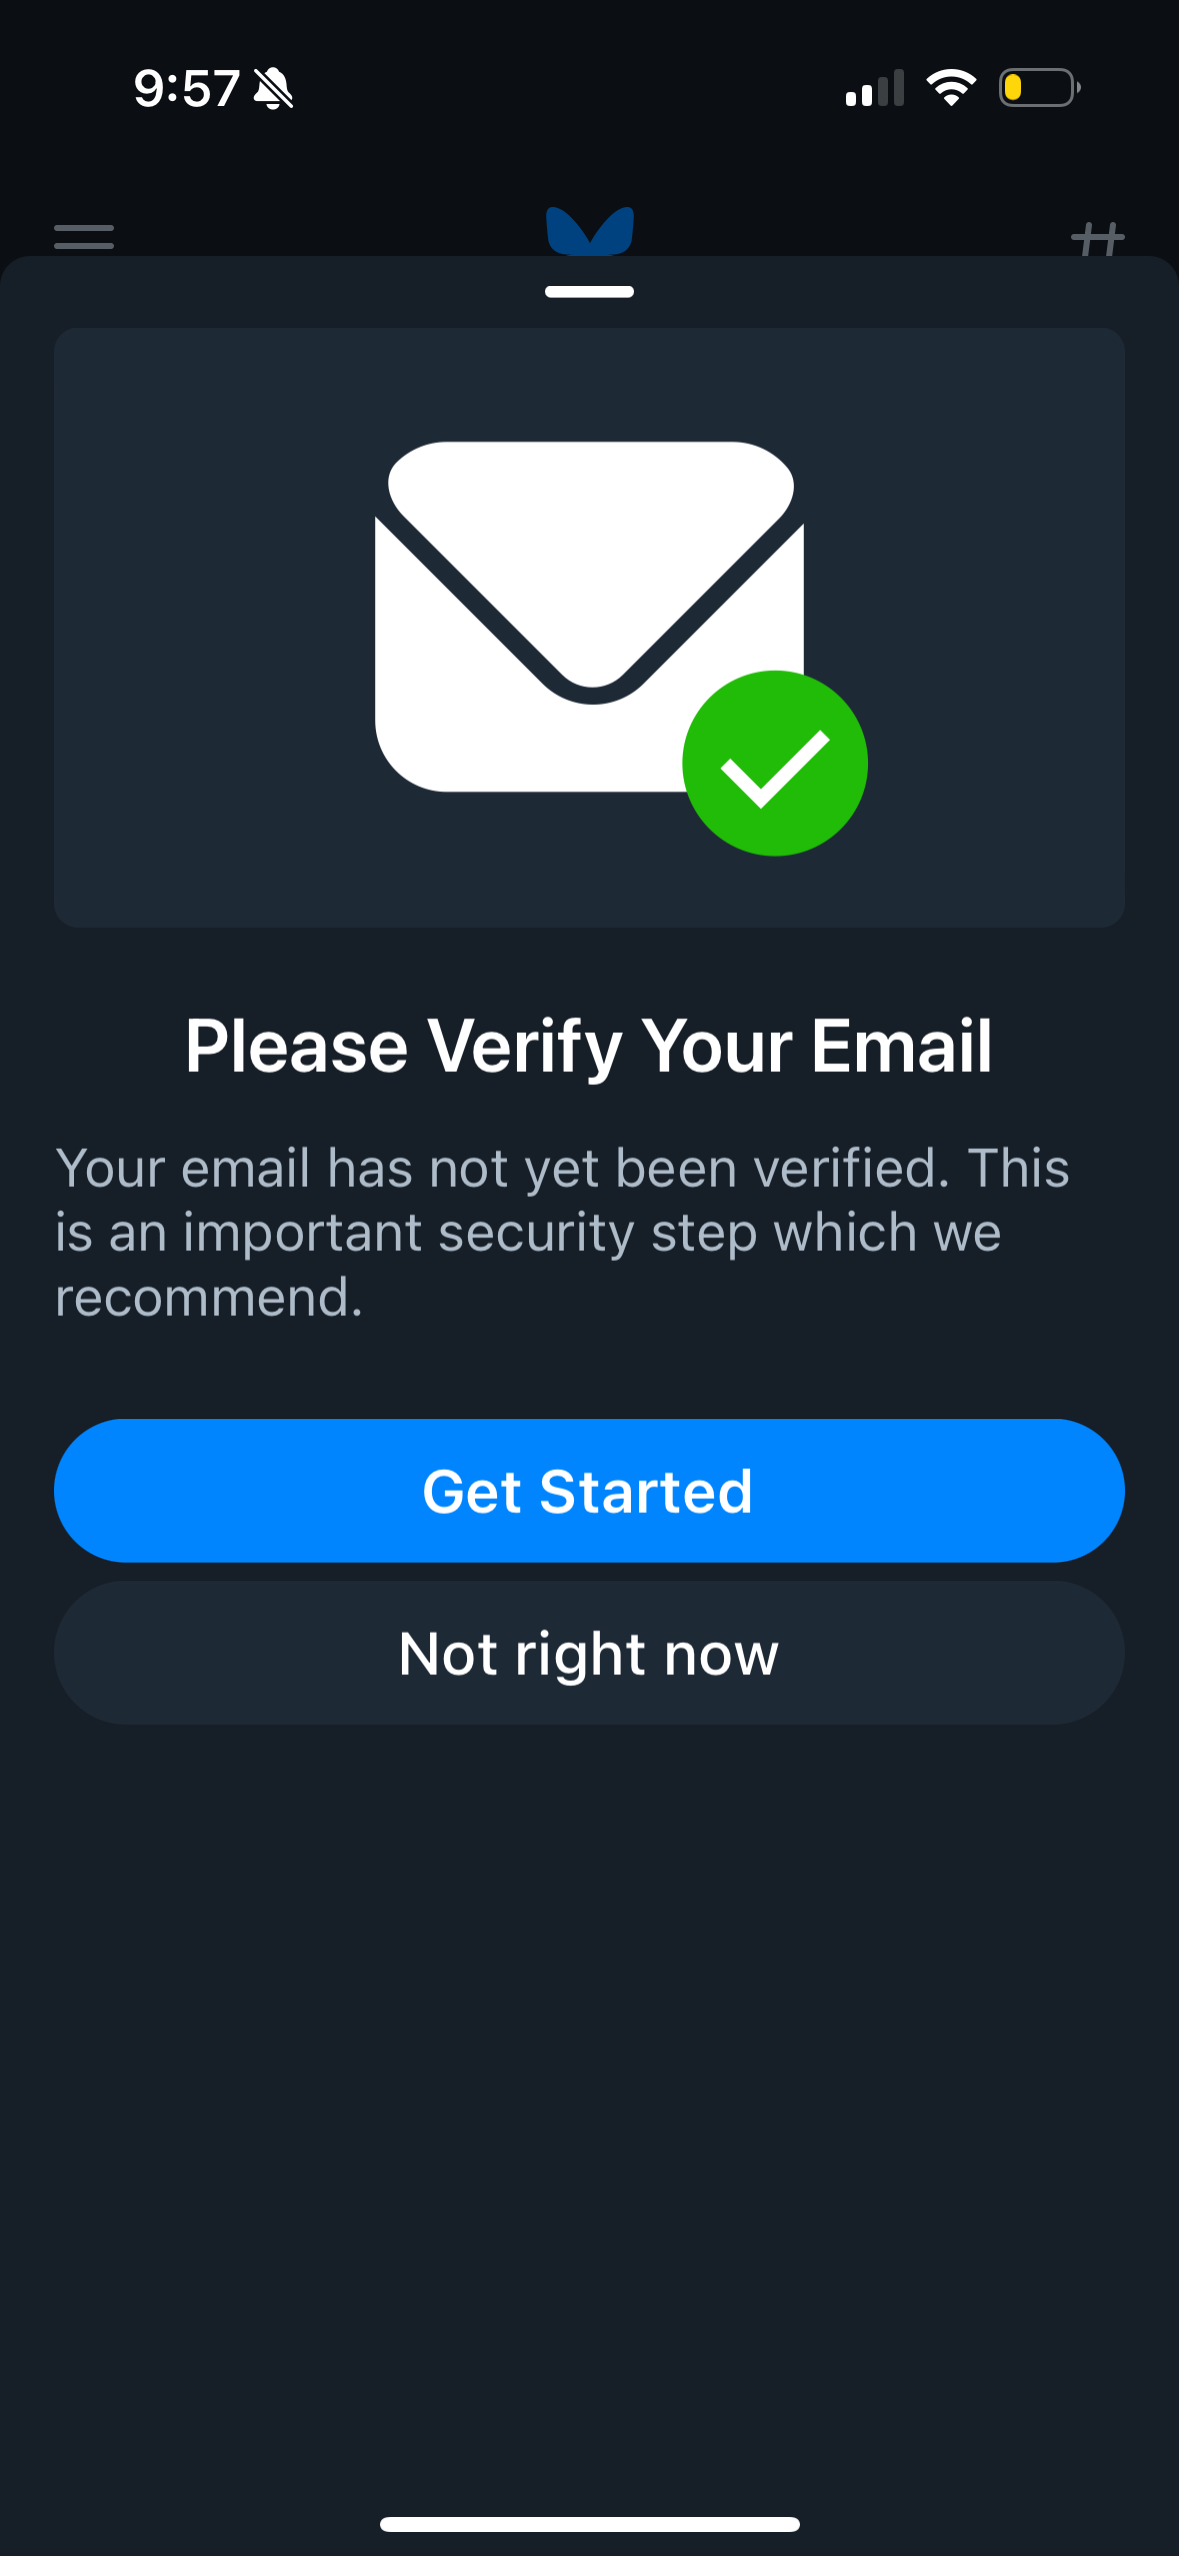Tap the sheet drag handle
The height and width of the screenshot is (2556, 1179).
click(x=589, y=292)
